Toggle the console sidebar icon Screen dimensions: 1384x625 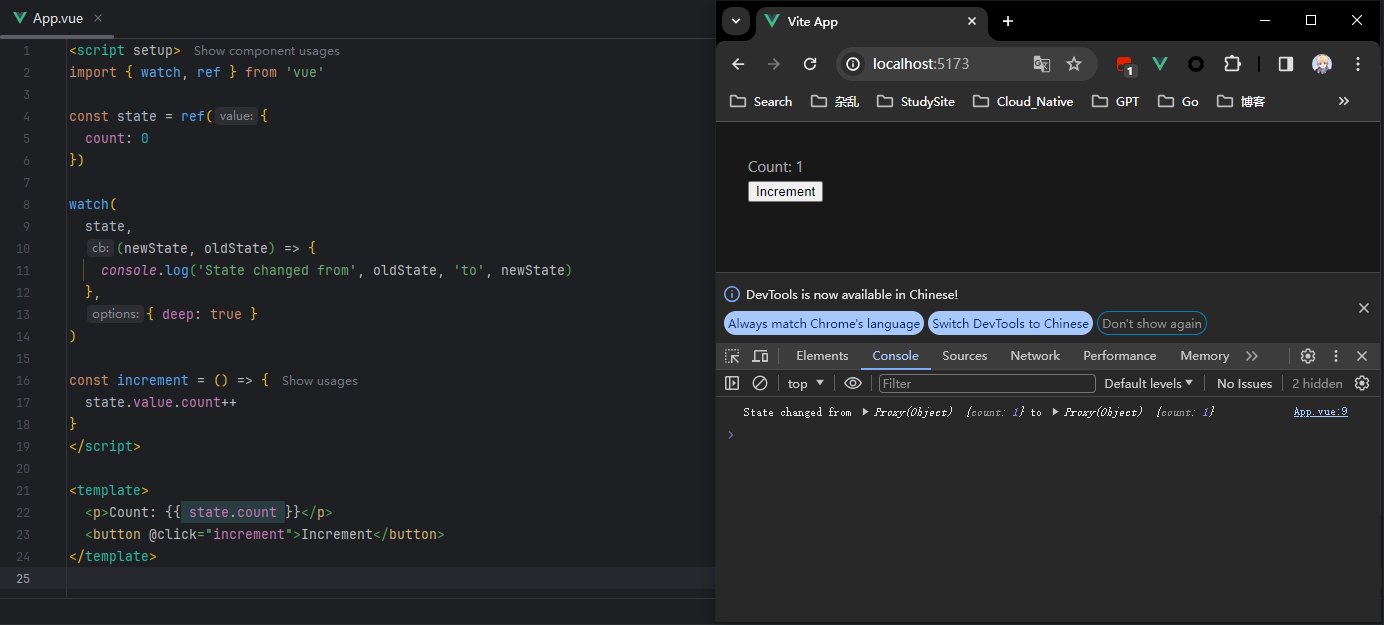732,383
